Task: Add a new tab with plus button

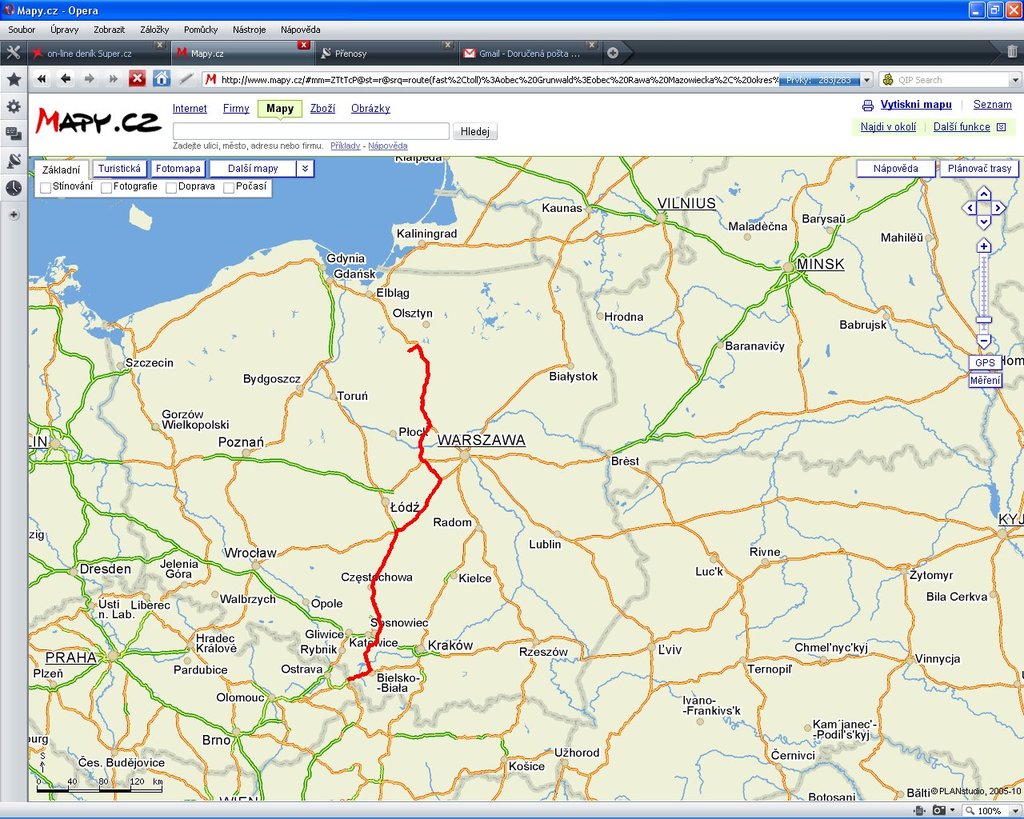Action: click(x=613, y=53)
